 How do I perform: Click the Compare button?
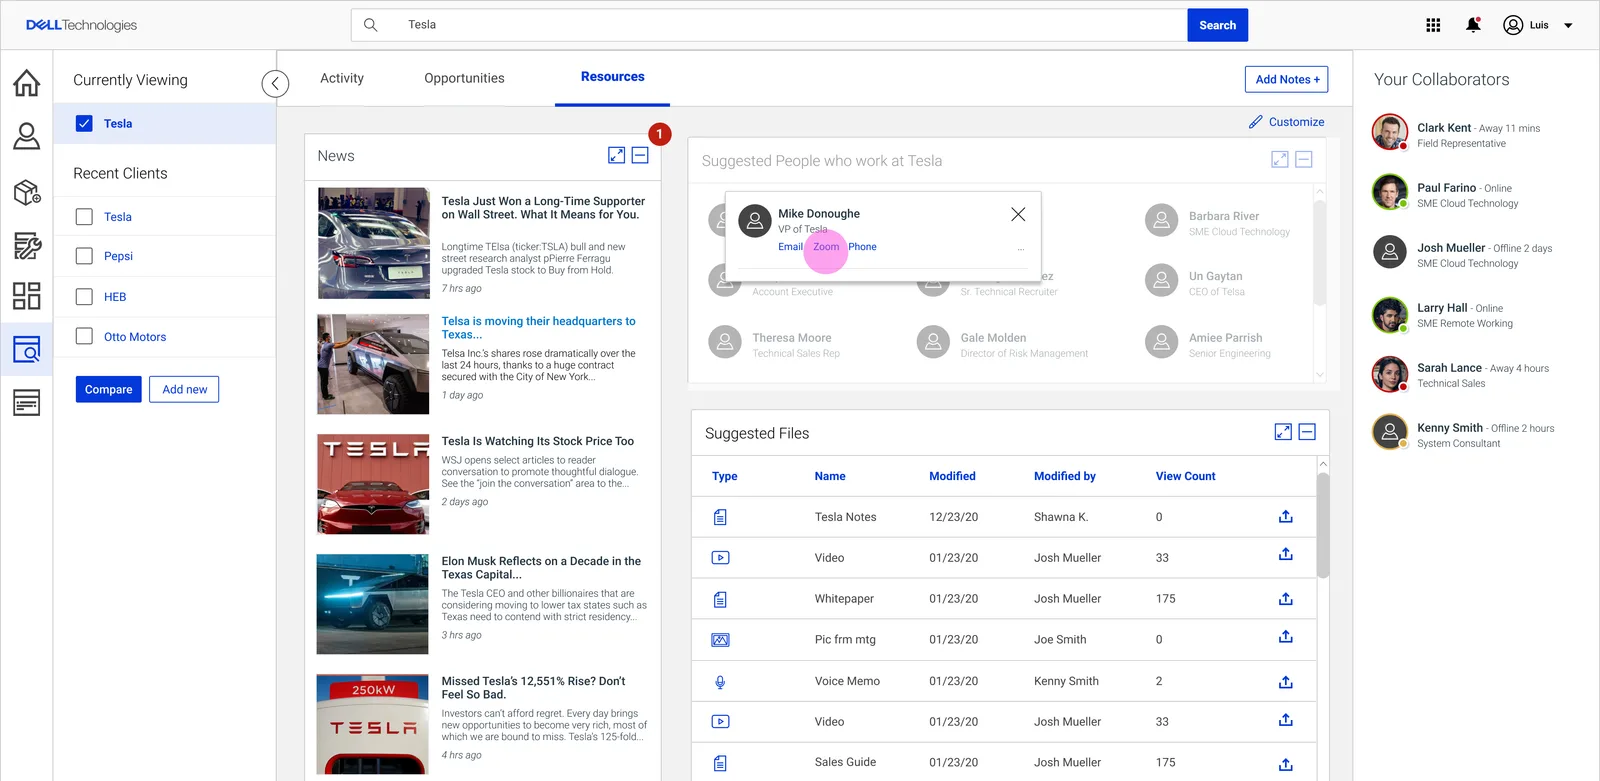[x=109, y=389]
